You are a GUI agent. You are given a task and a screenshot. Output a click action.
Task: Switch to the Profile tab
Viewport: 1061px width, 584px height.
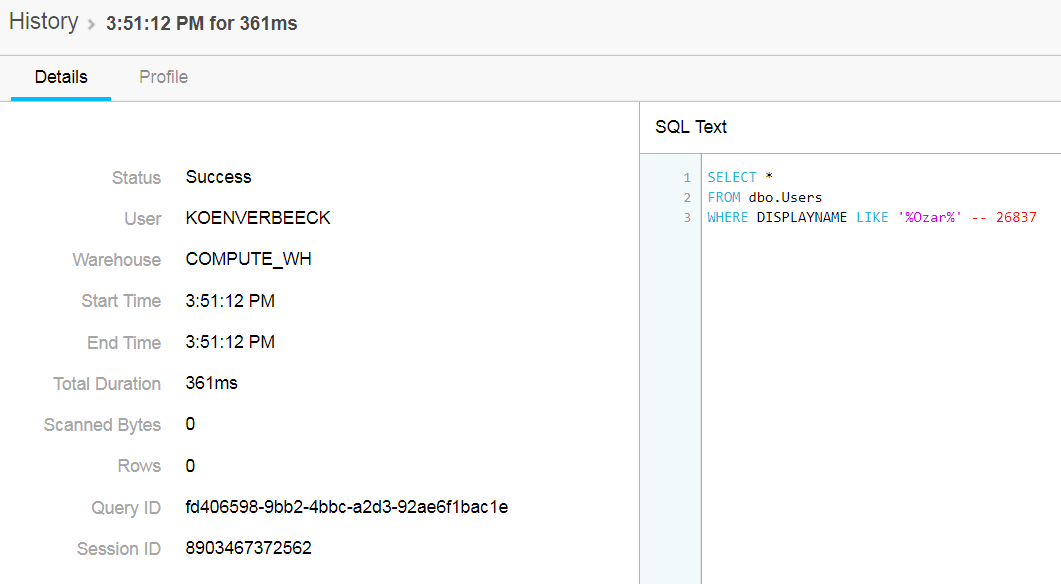(163, 76)
